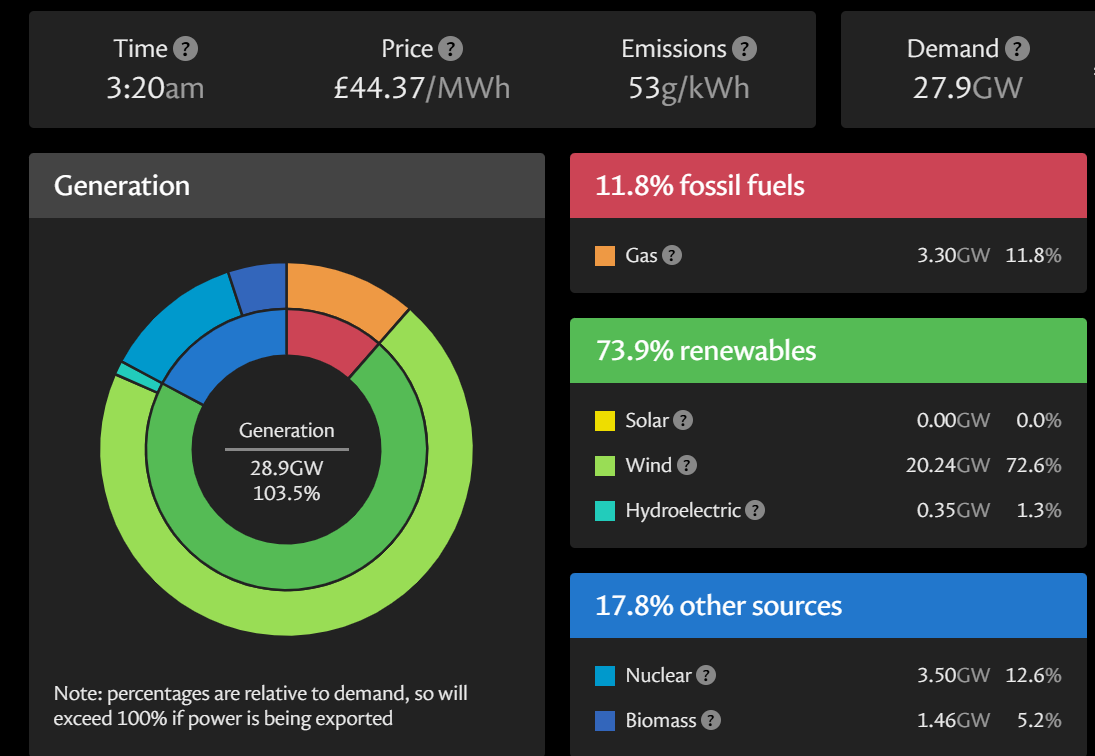
Task: Click the light green Wind legend swatch
Action: point(605,466)
